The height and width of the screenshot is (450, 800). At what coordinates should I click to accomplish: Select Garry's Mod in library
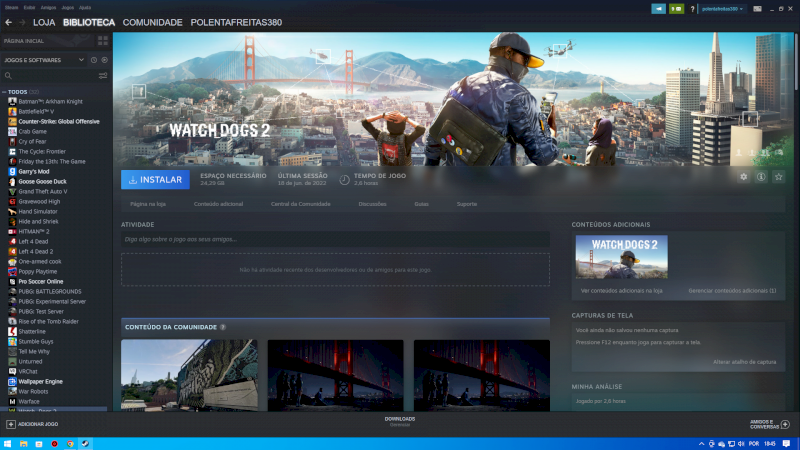click(x=34, y=171)
